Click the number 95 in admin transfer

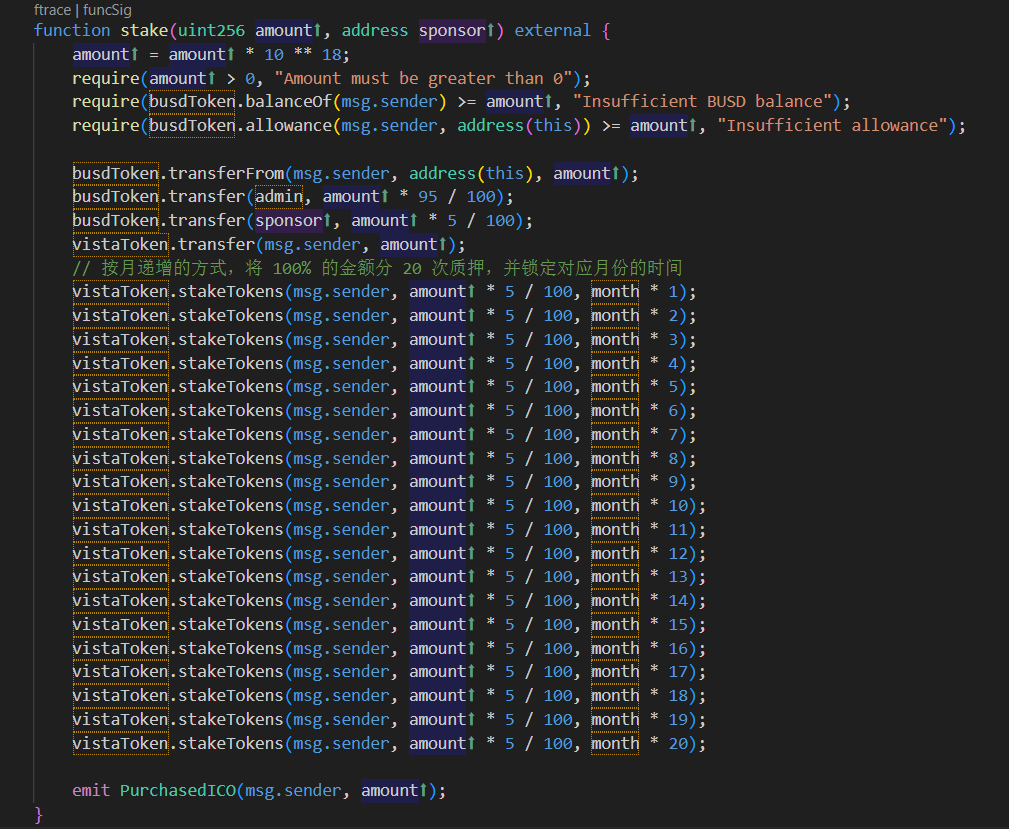pos(428,196)
